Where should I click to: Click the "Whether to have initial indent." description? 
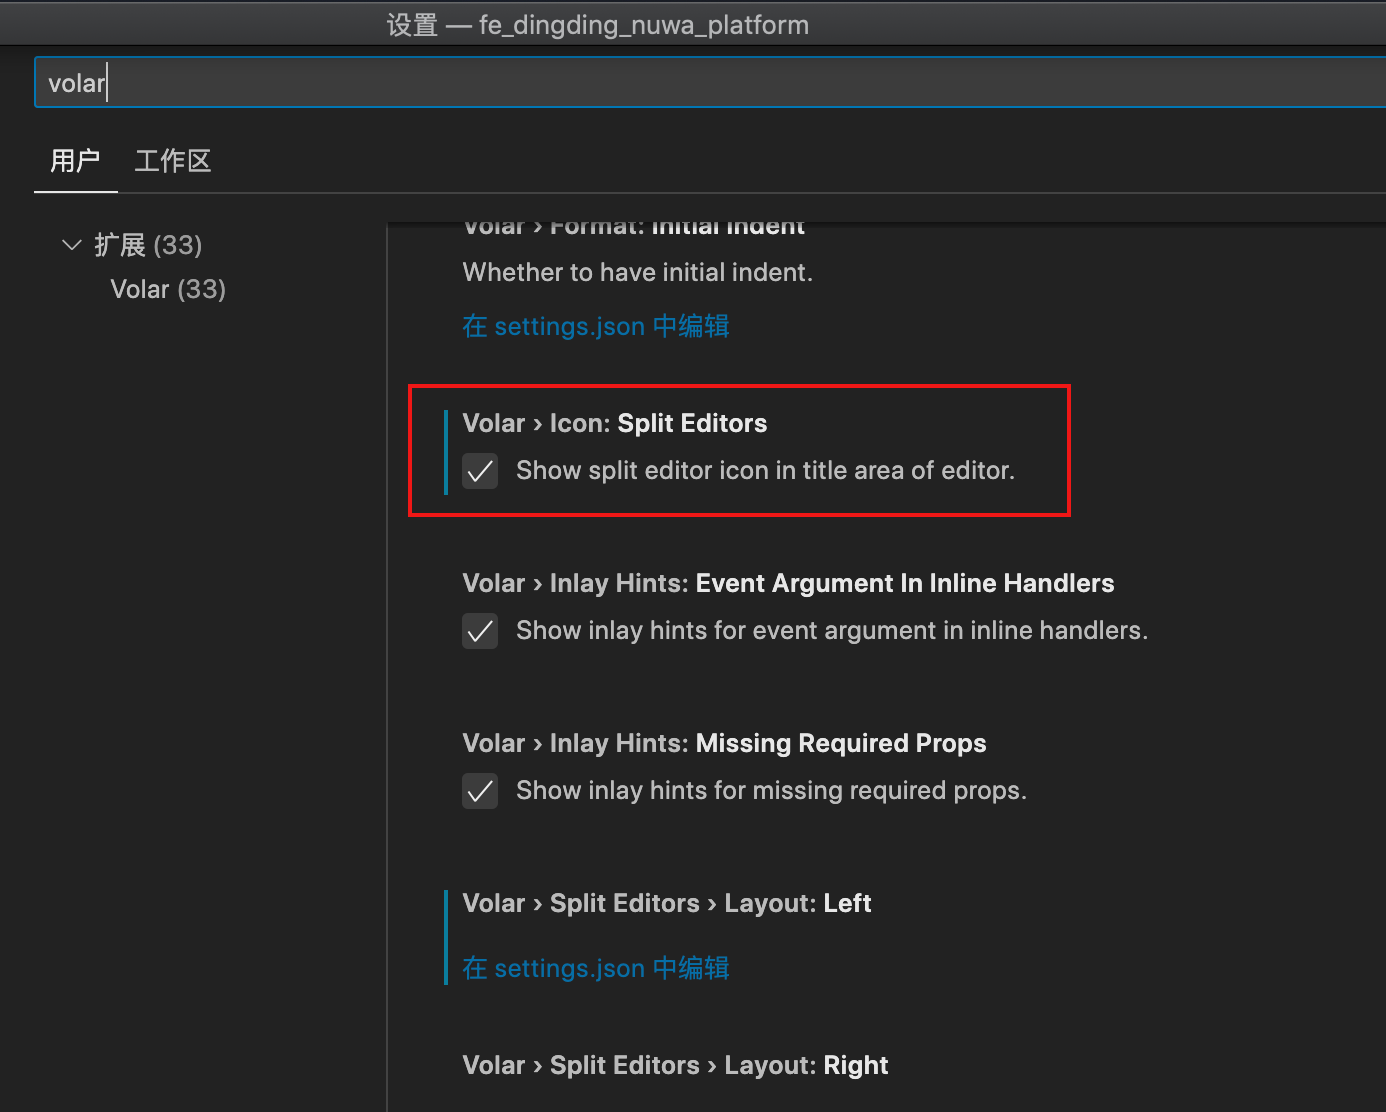point(638,272)
